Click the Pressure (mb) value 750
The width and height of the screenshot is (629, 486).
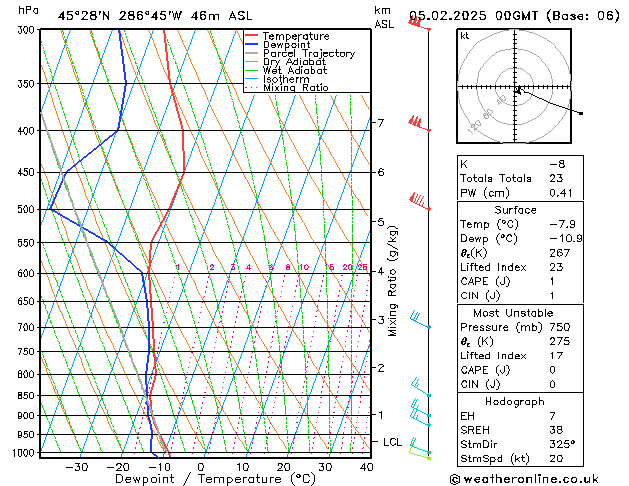point(560,327)
